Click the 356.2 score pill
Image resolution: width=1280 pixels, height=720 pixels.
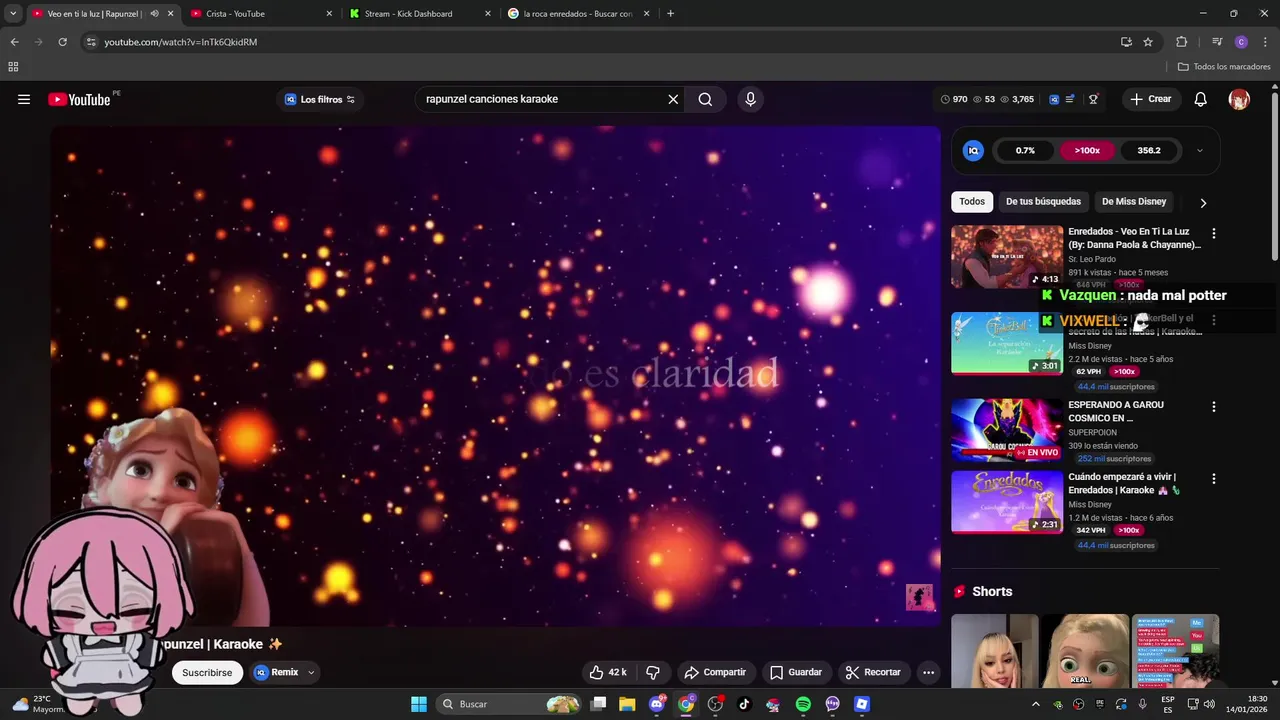[1149, 151]
